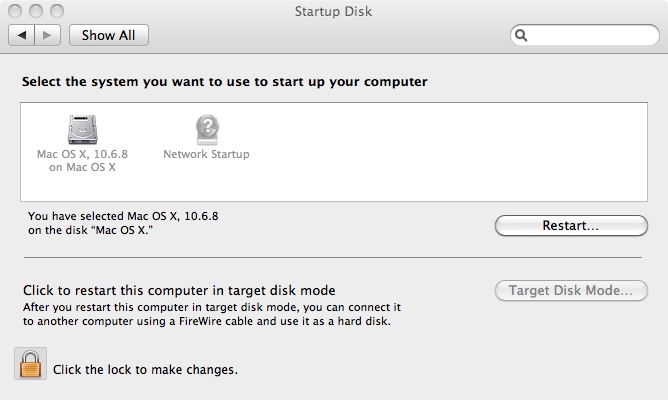Click the magnifying glass in the search field

pos(522,35)
